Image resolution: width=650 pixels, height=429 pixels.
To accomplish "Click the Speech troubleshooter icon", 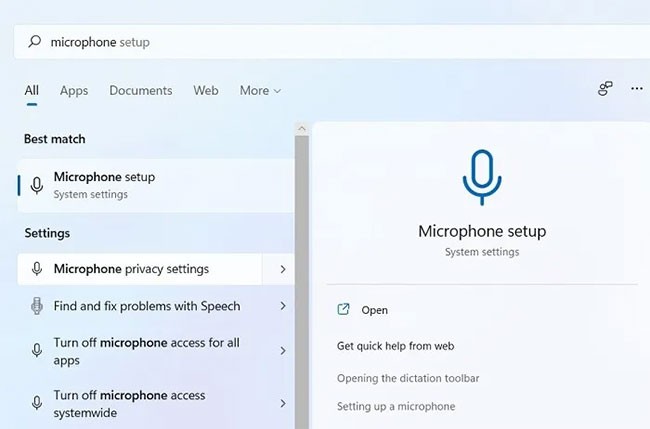I will coord(37,306).
